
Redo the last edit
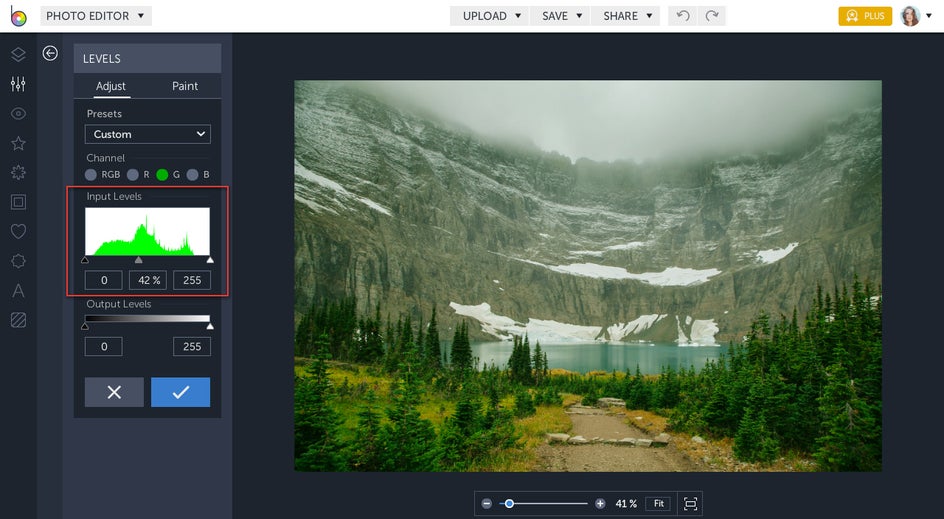point(712,16)
